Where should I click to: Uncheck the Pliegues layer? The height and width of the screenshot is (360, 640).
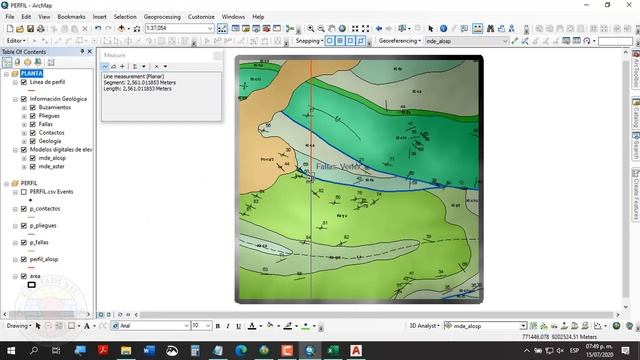pyautogui.click(x=33, y=116)
